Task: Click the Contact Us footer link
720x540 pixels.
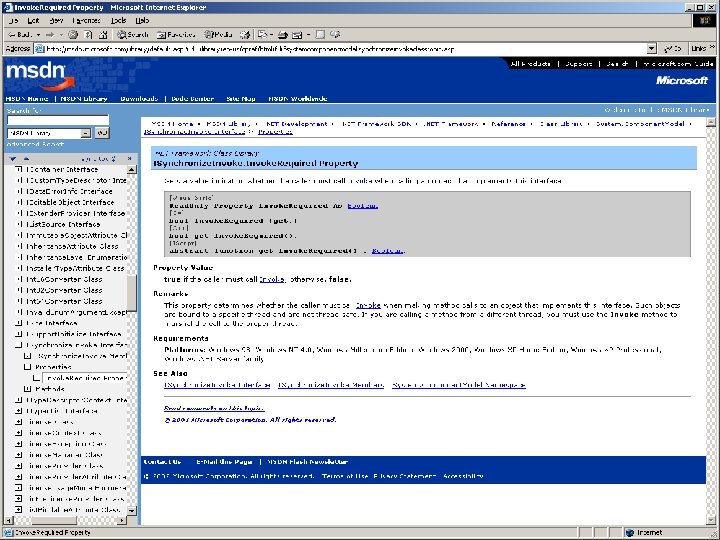Action: point(163,462)
